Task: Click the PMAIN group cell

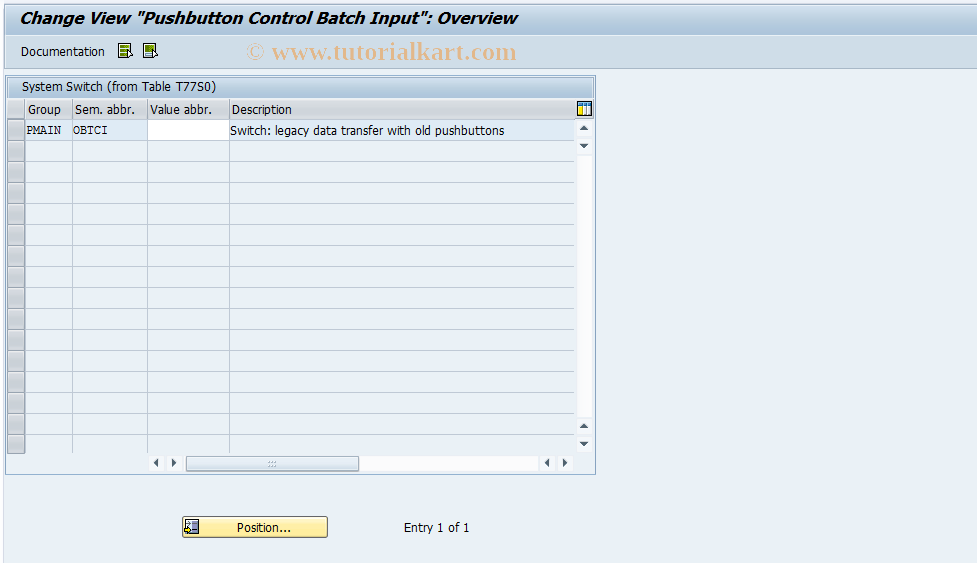Action: (x=49, y=130)
